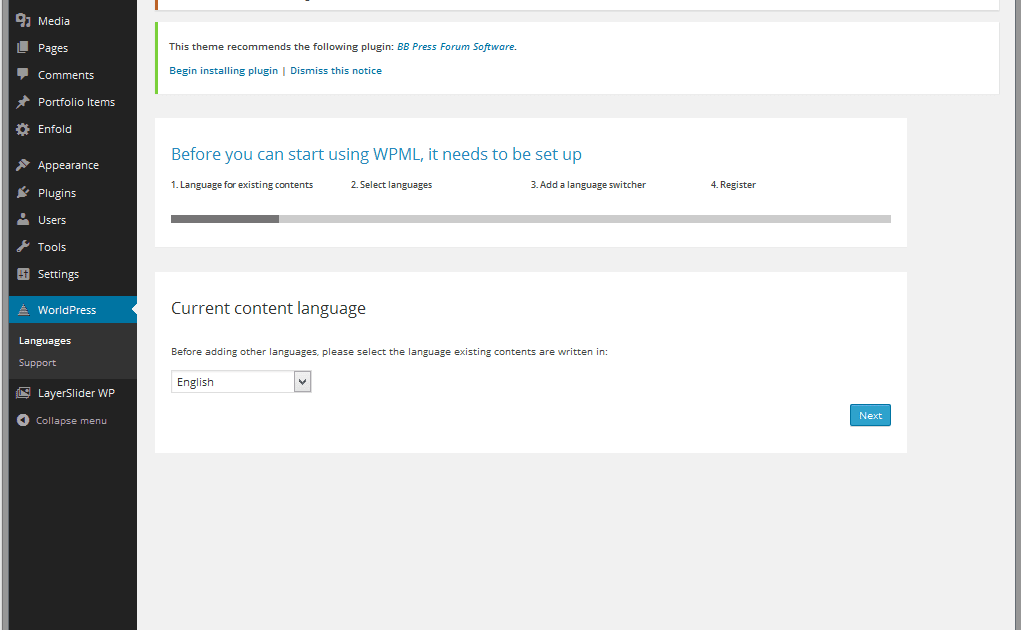Open the Support submenu item
This screenshot has width=1021, height=630.
[x=37, y=363]
